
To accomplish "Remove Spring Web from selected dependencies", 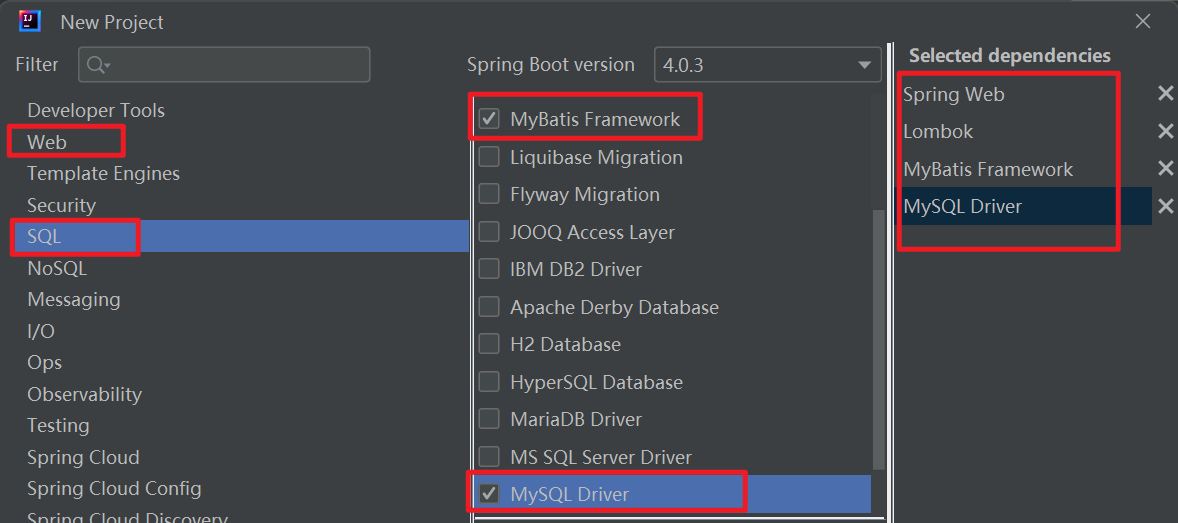I will 1165,93.
